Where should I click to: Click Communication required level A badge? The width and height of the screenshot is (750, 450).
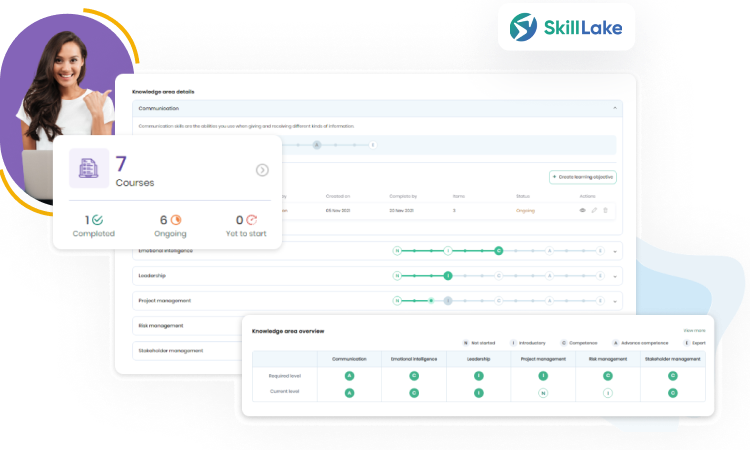click(350, 376)
